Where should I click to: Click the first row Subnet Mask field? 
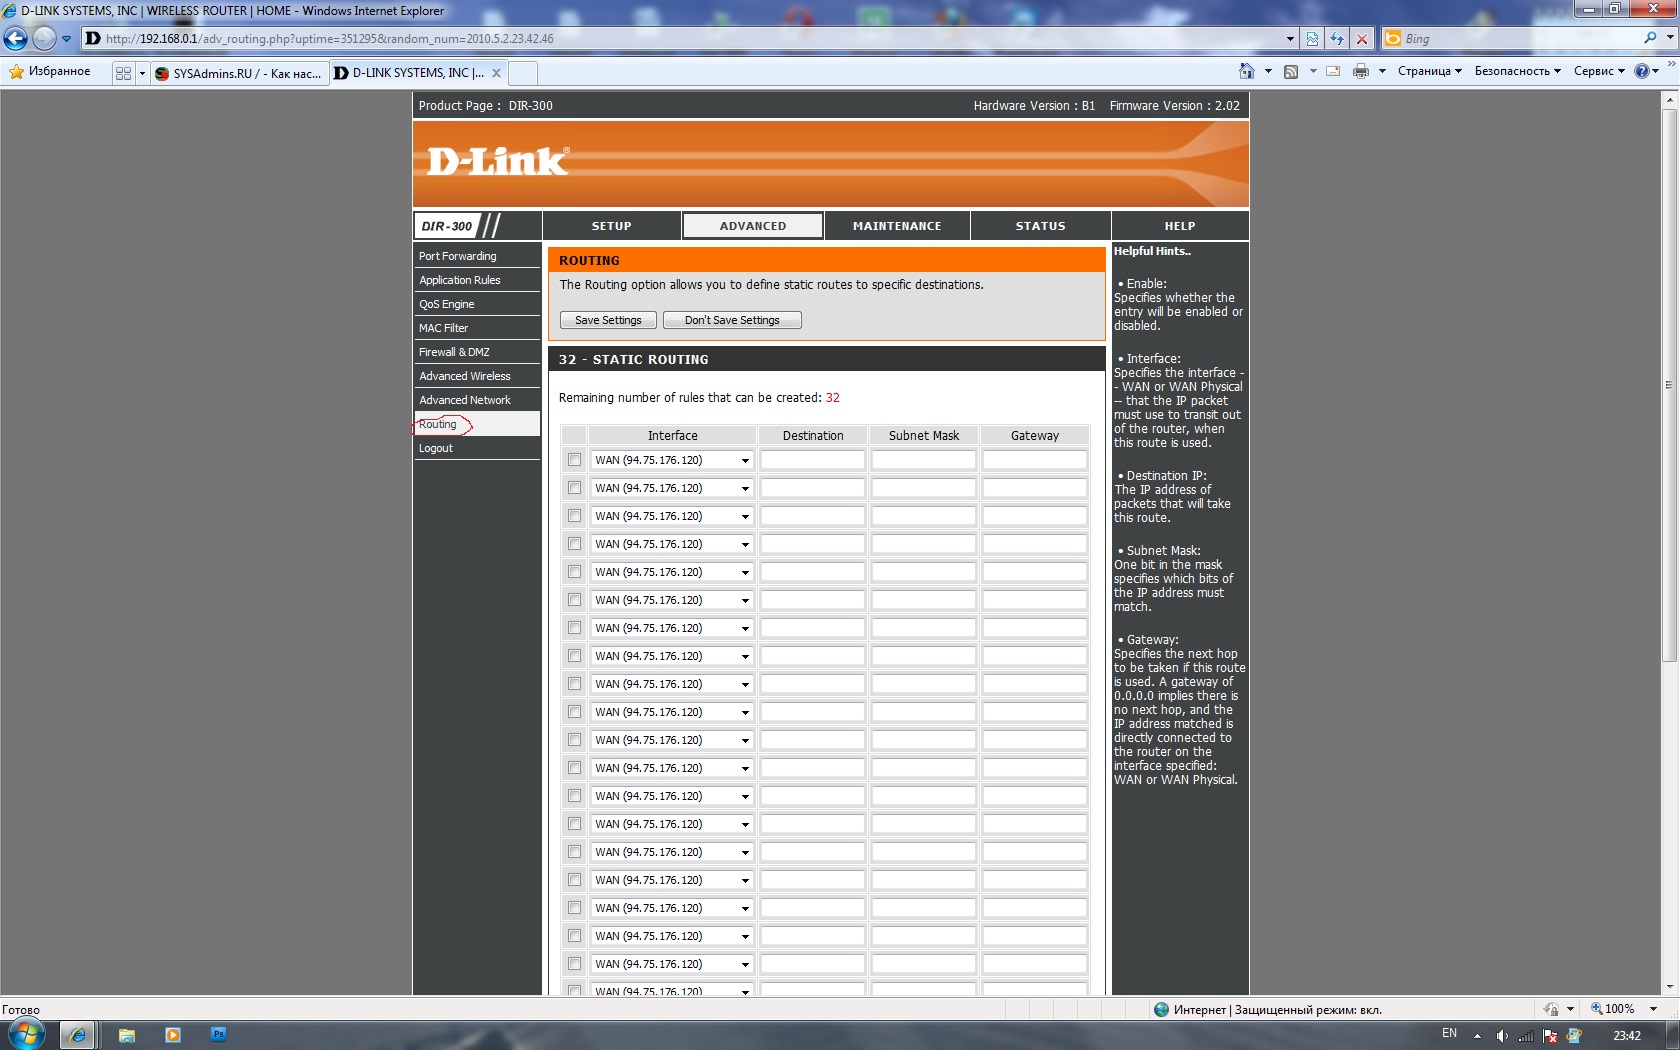(x=923, y=460)
